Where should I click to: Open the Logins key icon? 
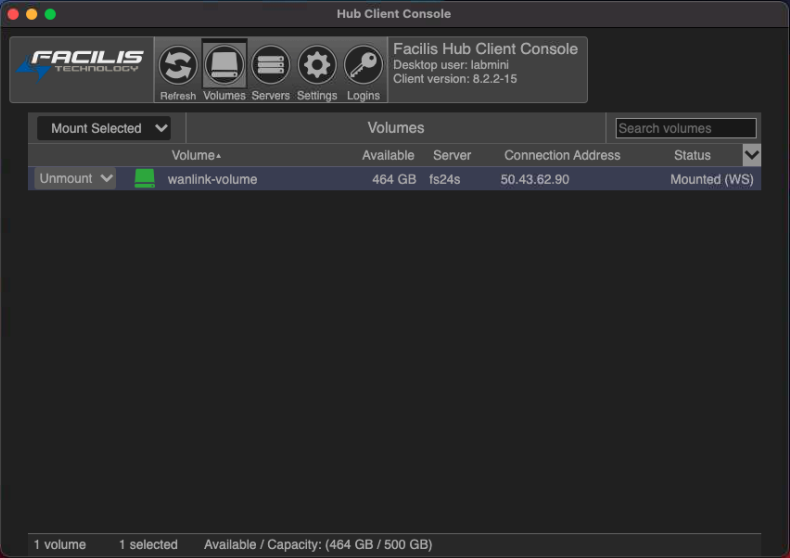363,65
